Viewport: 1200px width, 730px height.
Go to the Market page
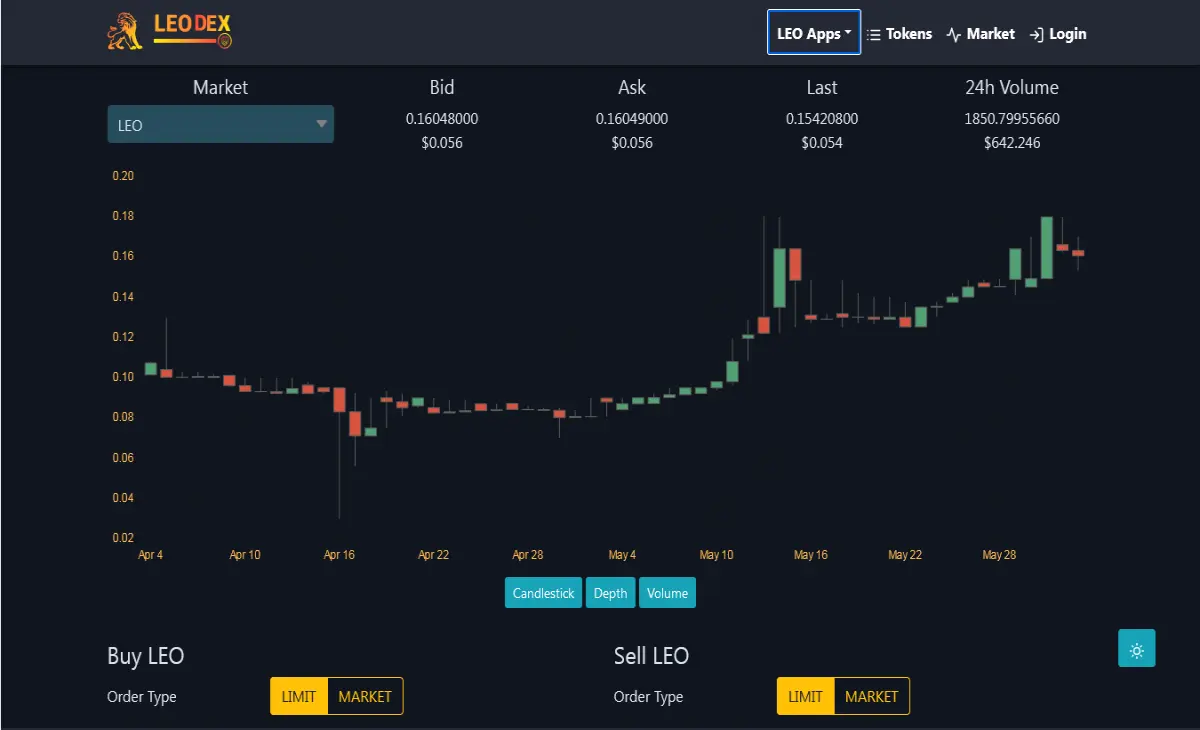pyautogui.click(x=980, y=34)
